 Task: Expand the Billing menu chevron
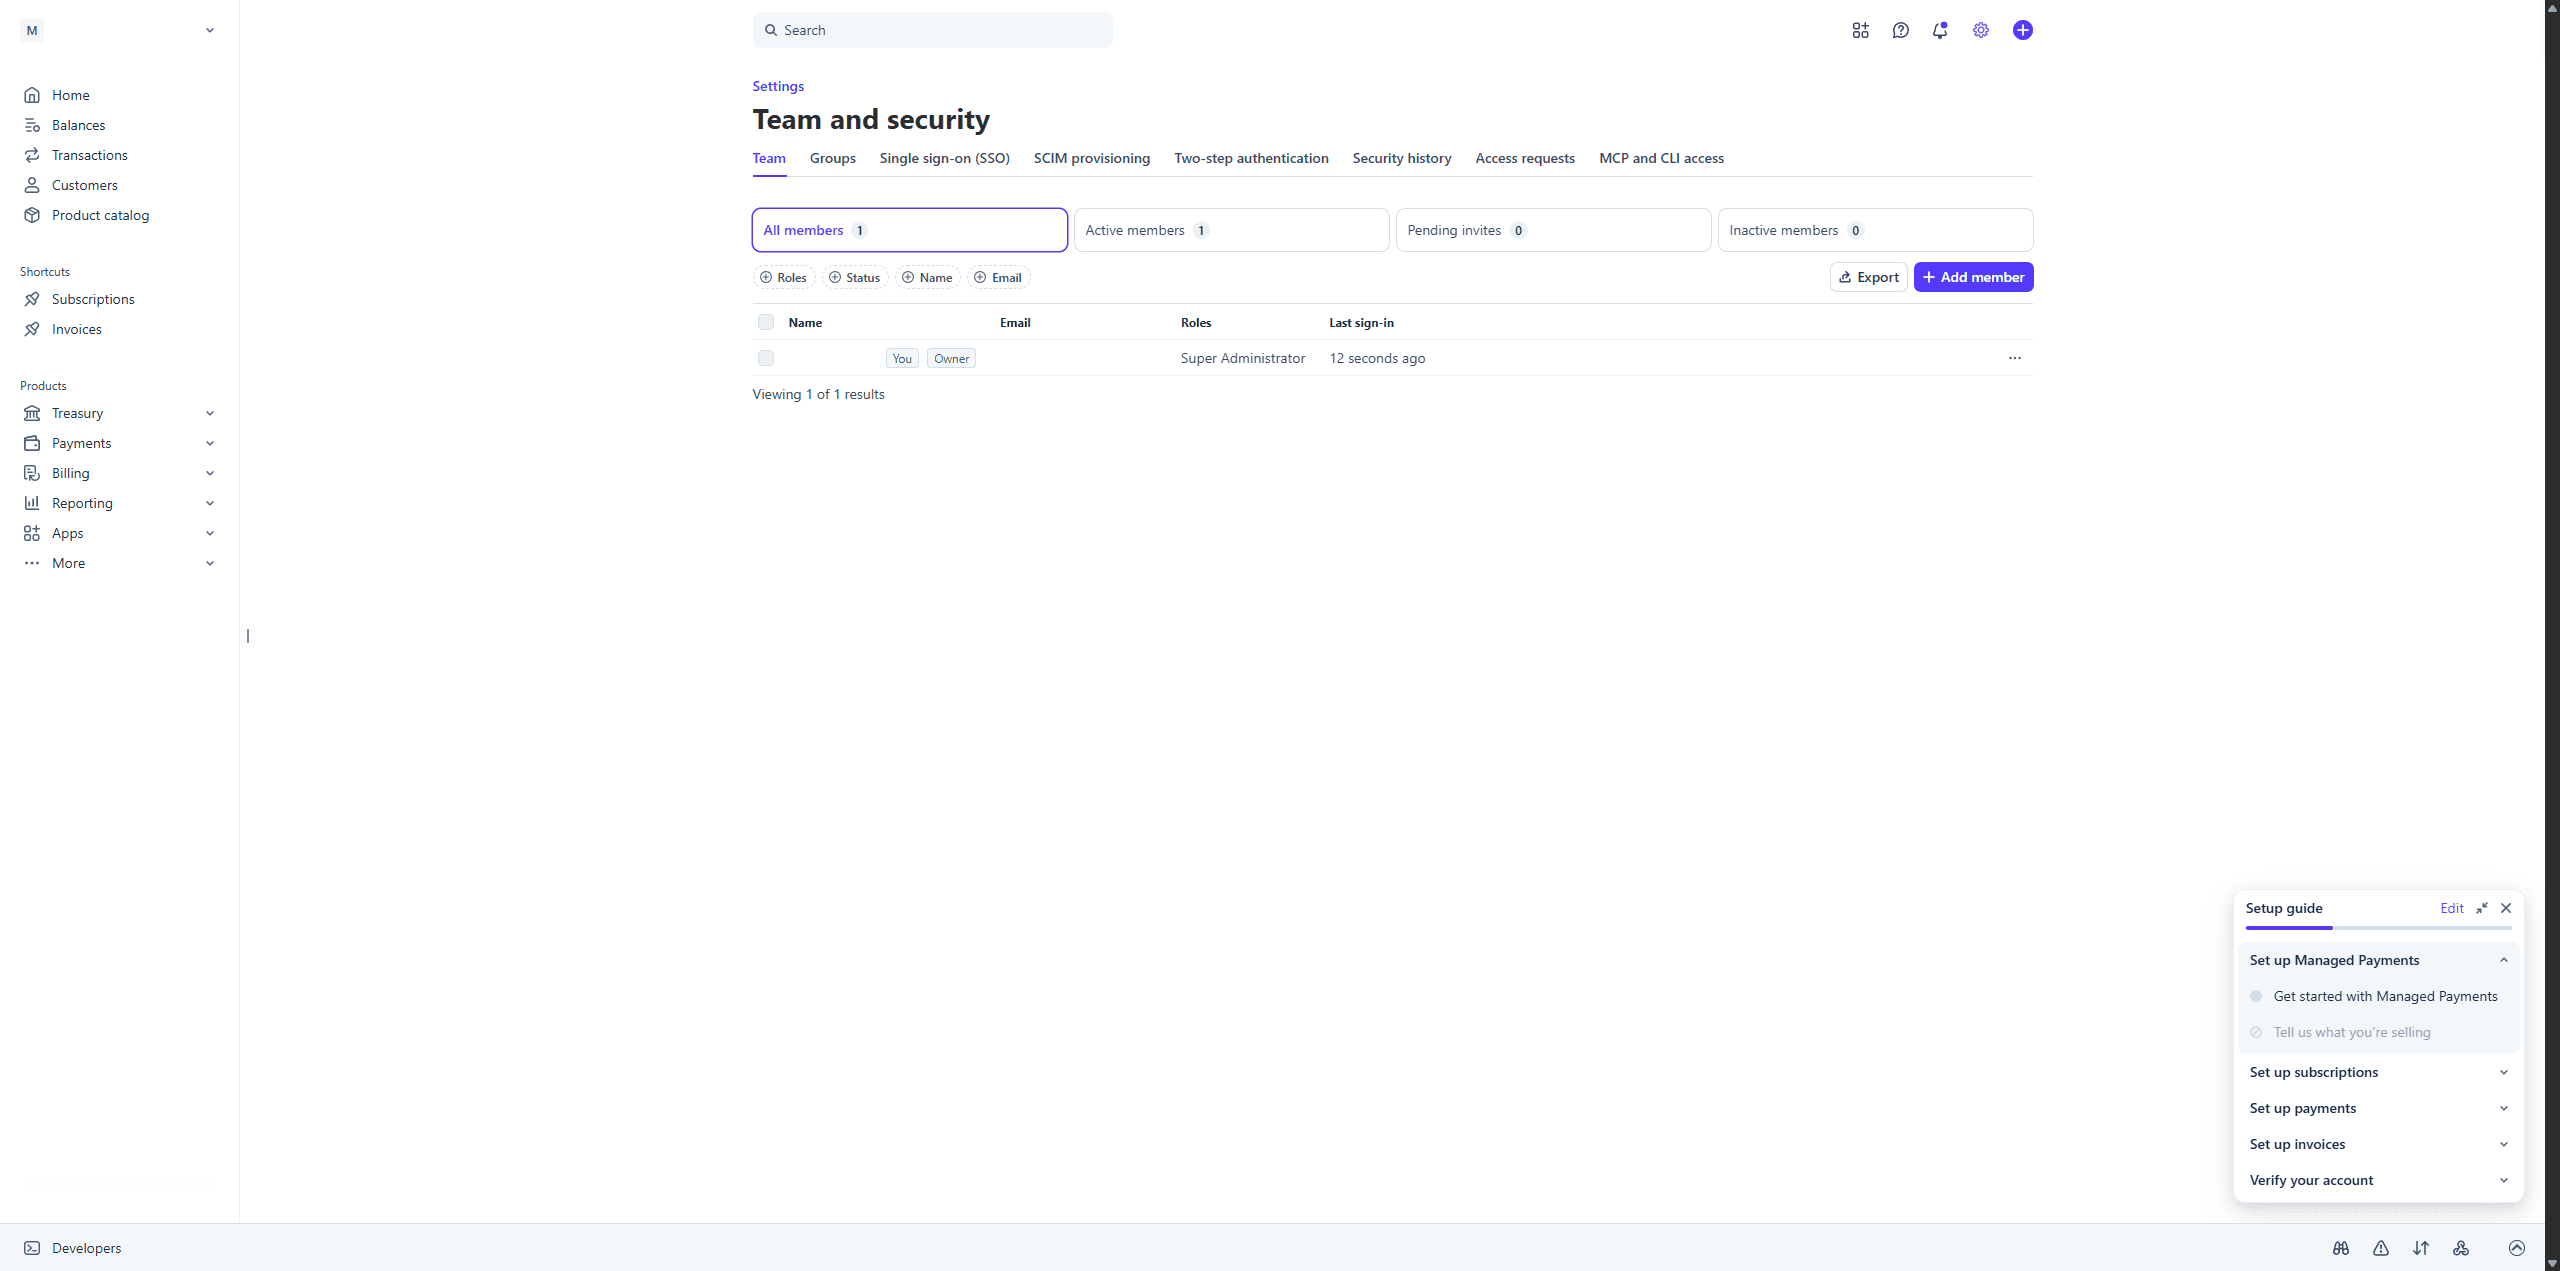(210, 473)
